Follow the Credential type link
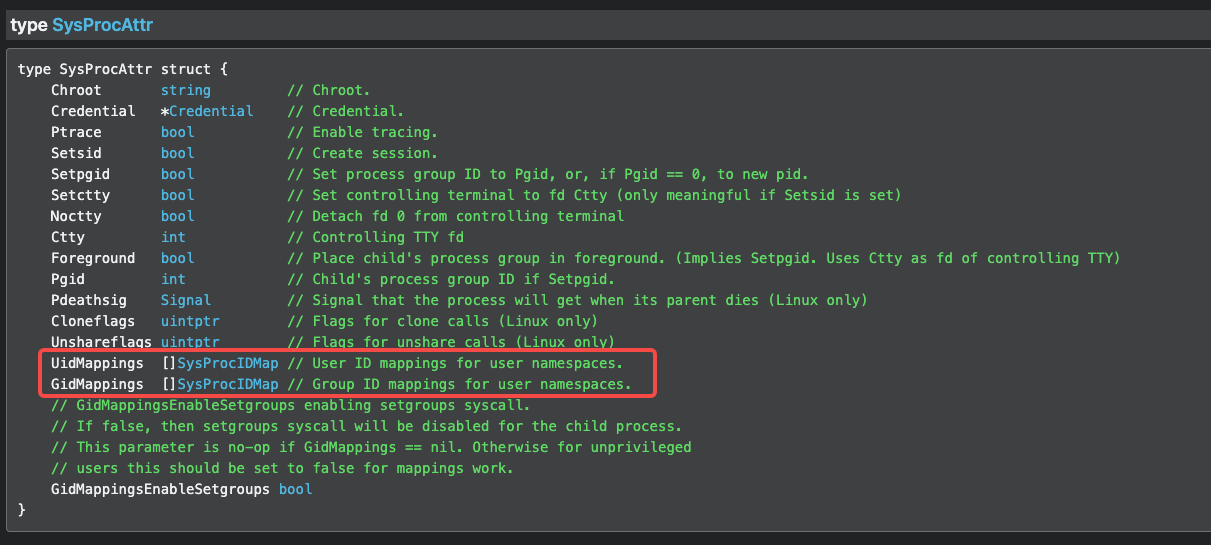Screen dimensions: 1211x545 pos(211,111)
